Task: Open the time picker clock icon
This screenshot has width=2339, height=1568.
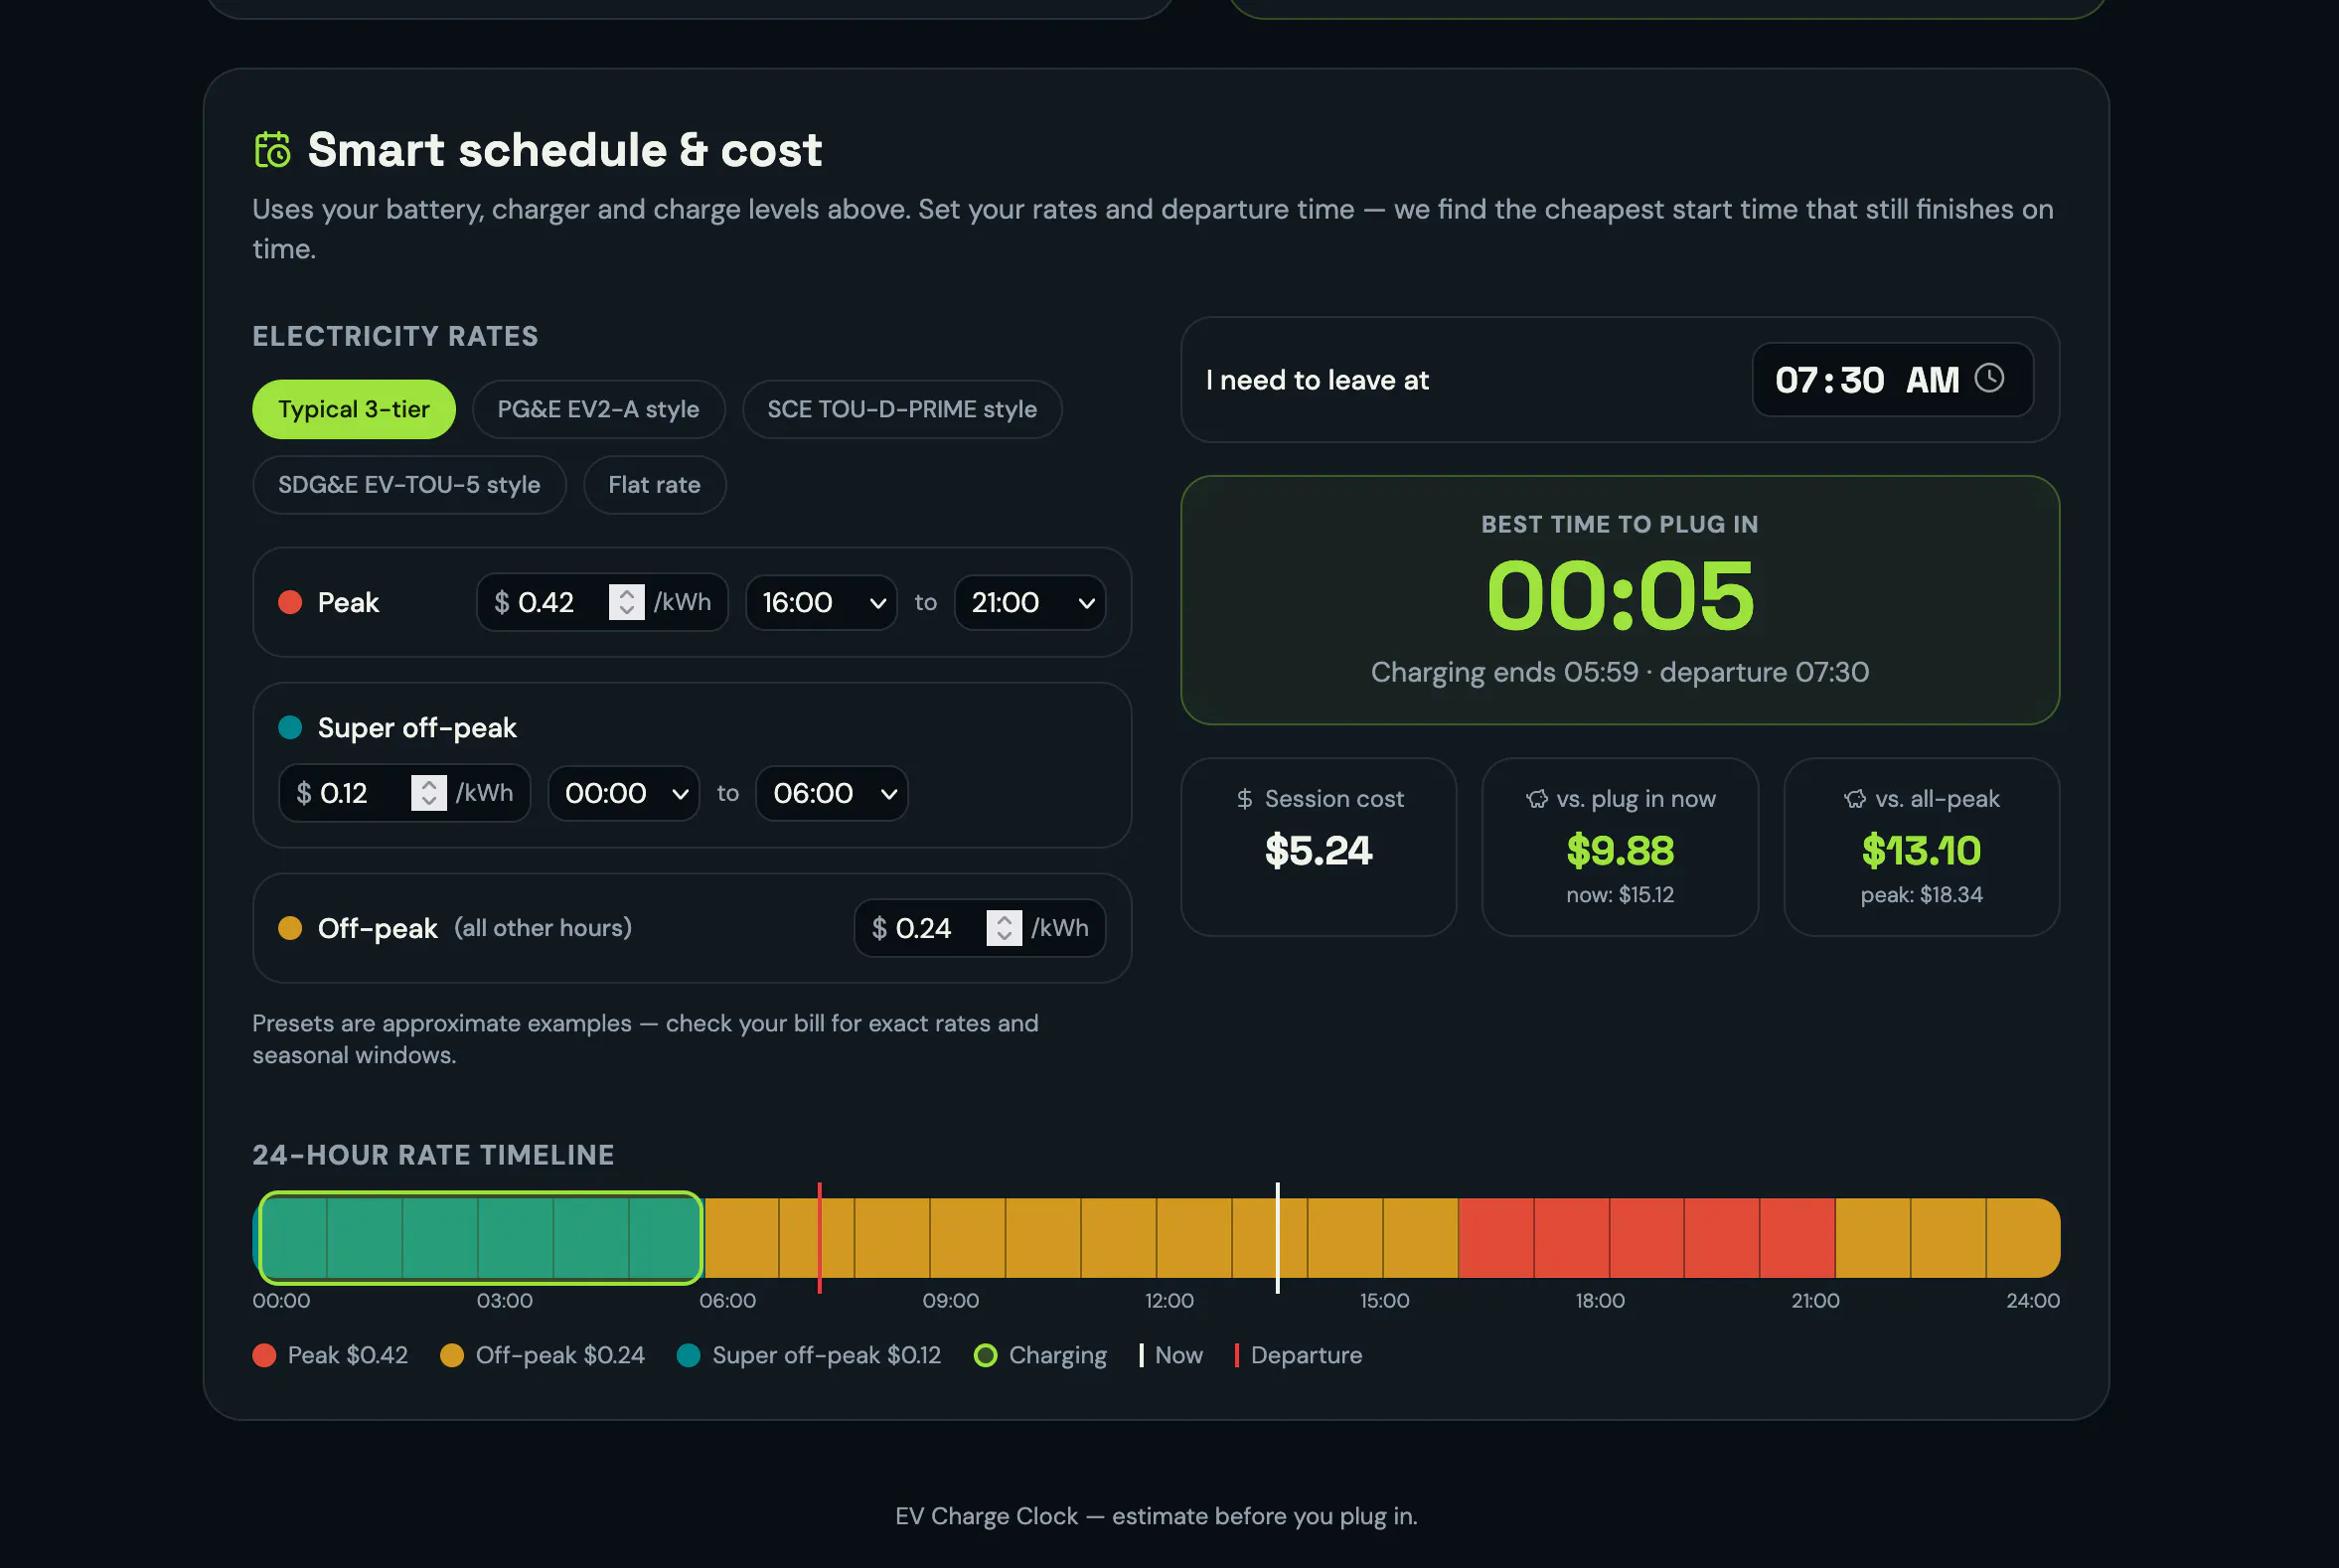Action: coord(1989,378)
